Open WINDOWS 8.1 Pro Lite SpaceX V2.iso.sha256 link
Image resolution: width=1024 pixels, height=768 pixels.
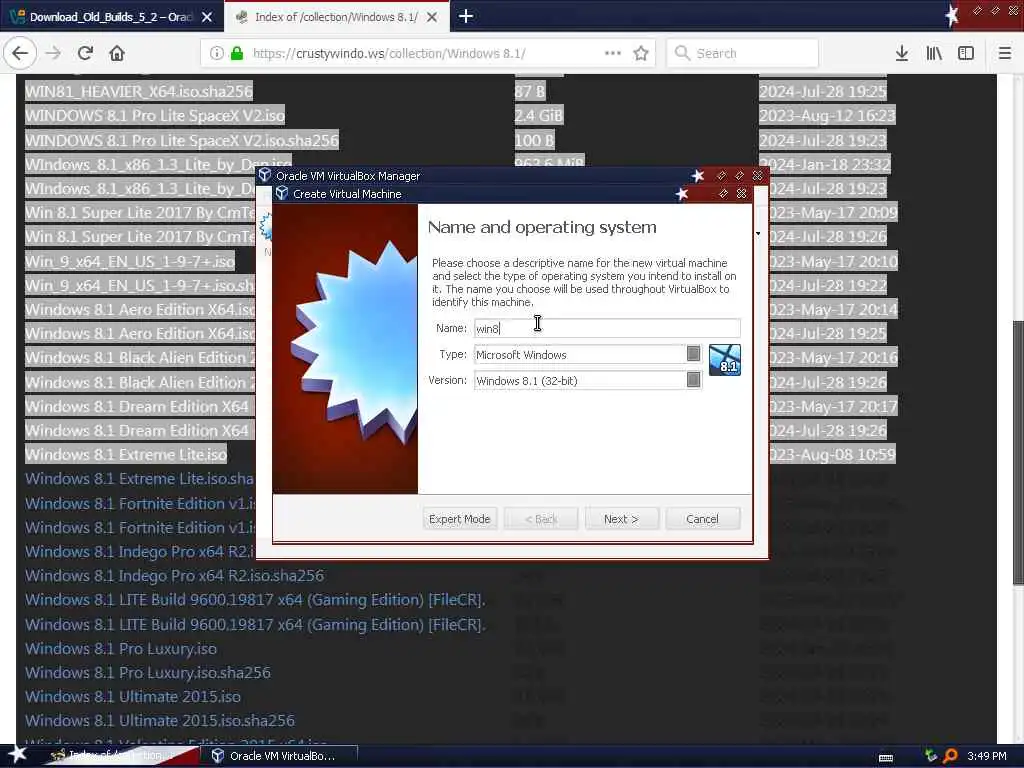click(182, 140)
